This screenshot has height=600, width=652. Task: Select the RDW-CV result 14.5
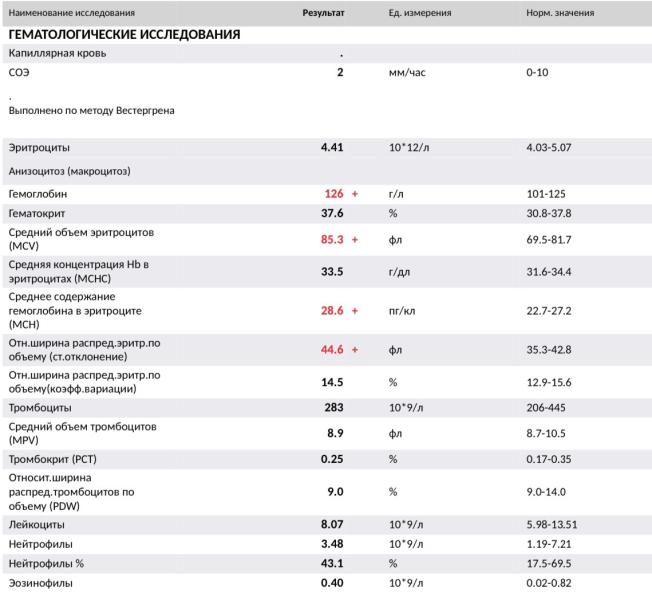click(332, 382)
